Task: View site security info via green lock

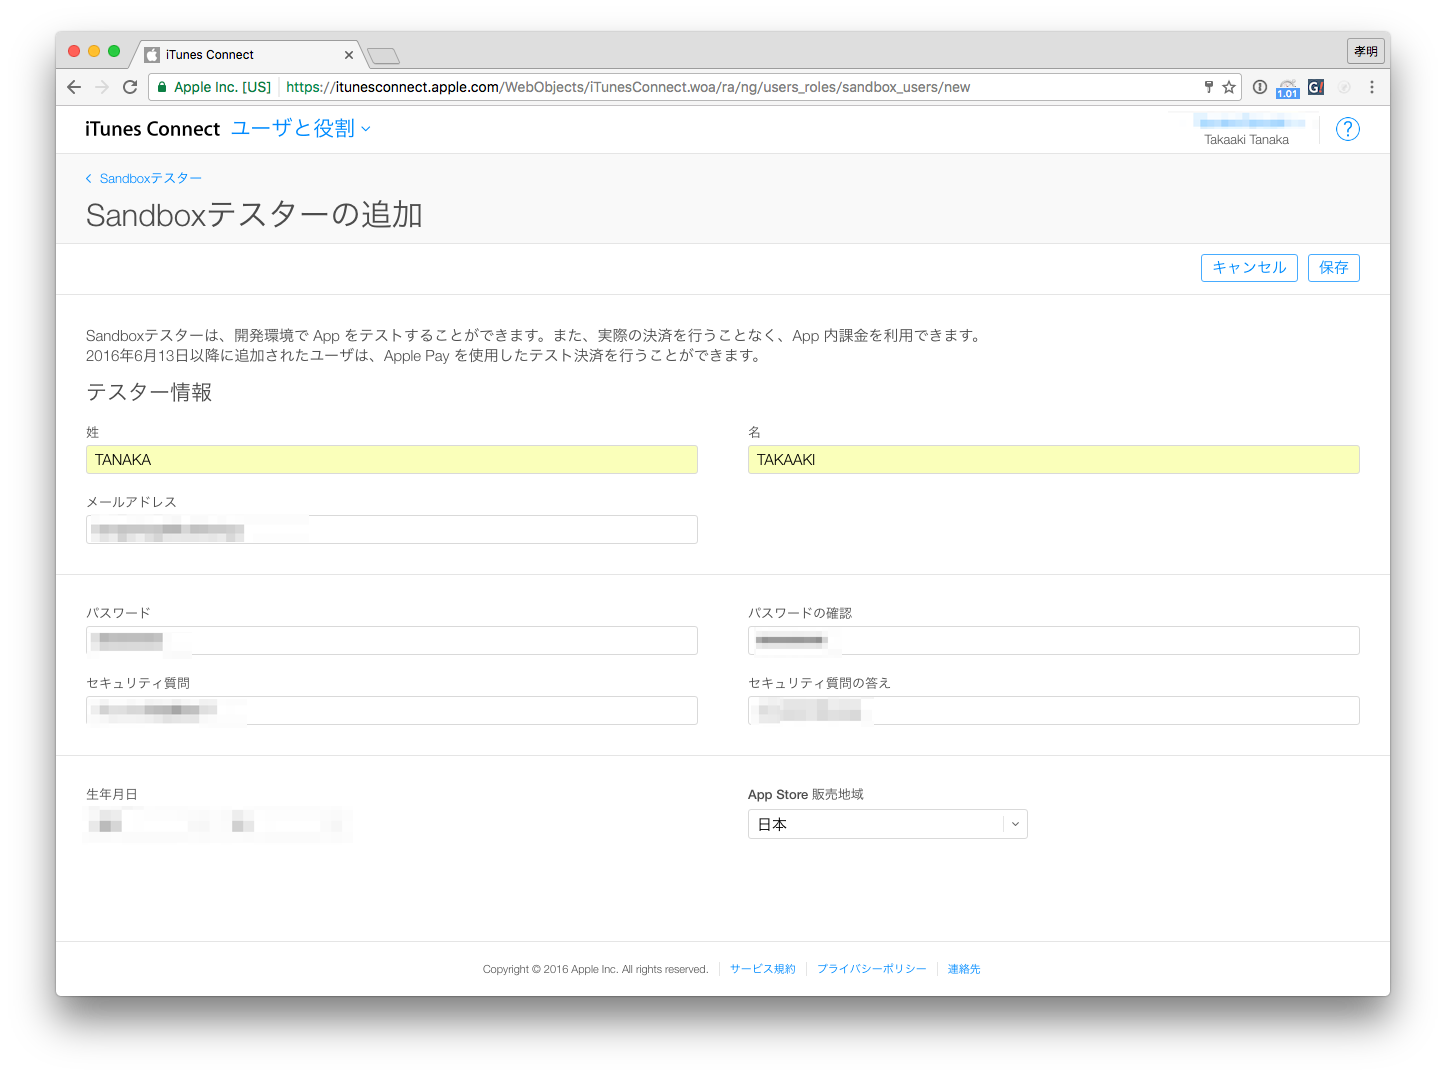Action: point(161,87)
